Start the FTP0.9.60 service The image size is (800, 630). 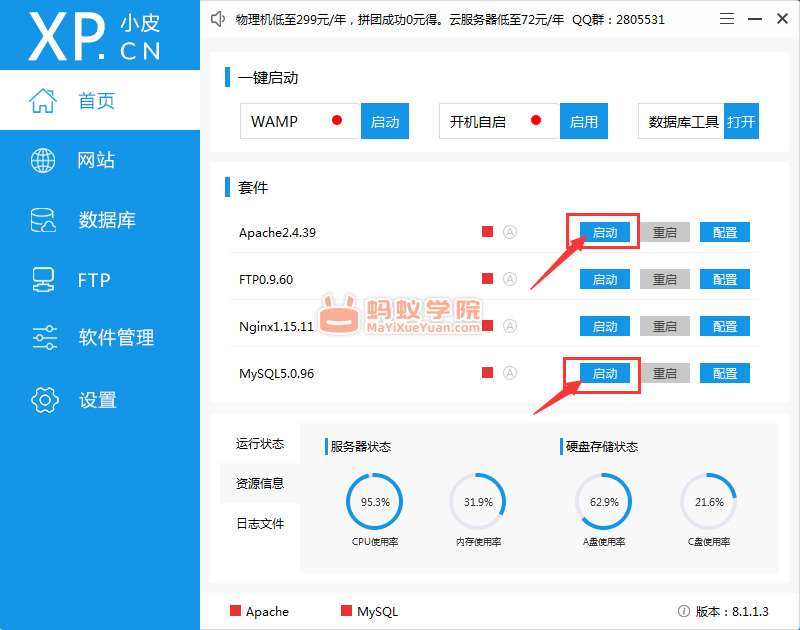tap(605, 279)
